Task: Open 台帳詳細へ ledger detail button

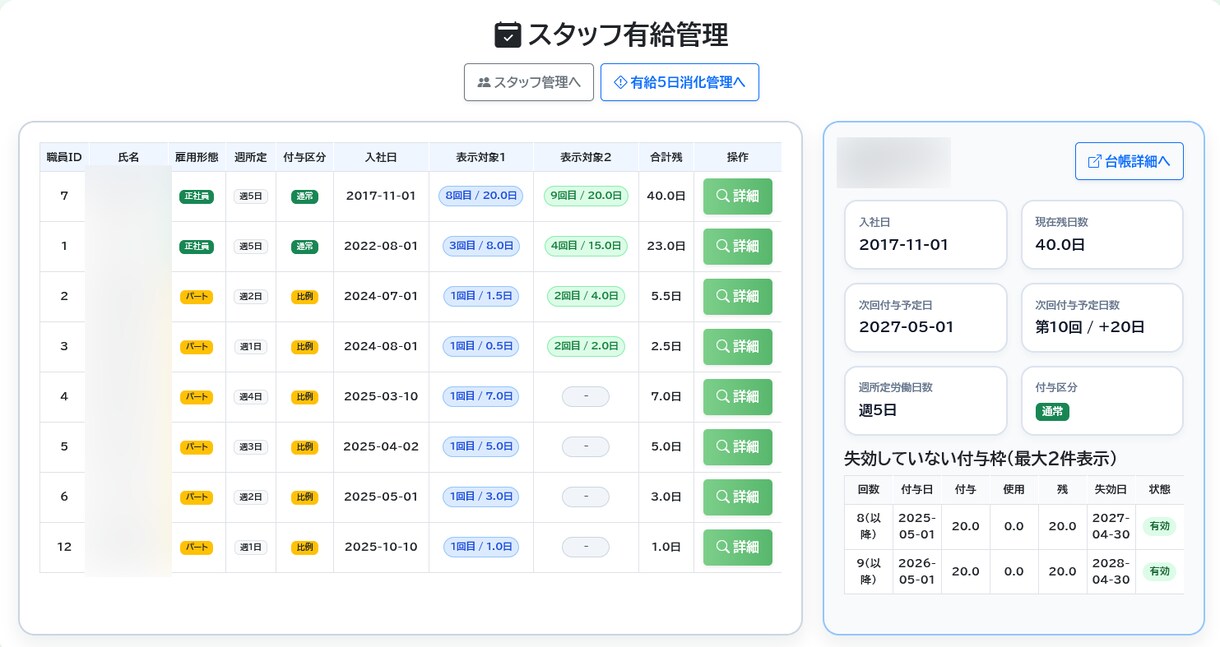Action: 1129,161
